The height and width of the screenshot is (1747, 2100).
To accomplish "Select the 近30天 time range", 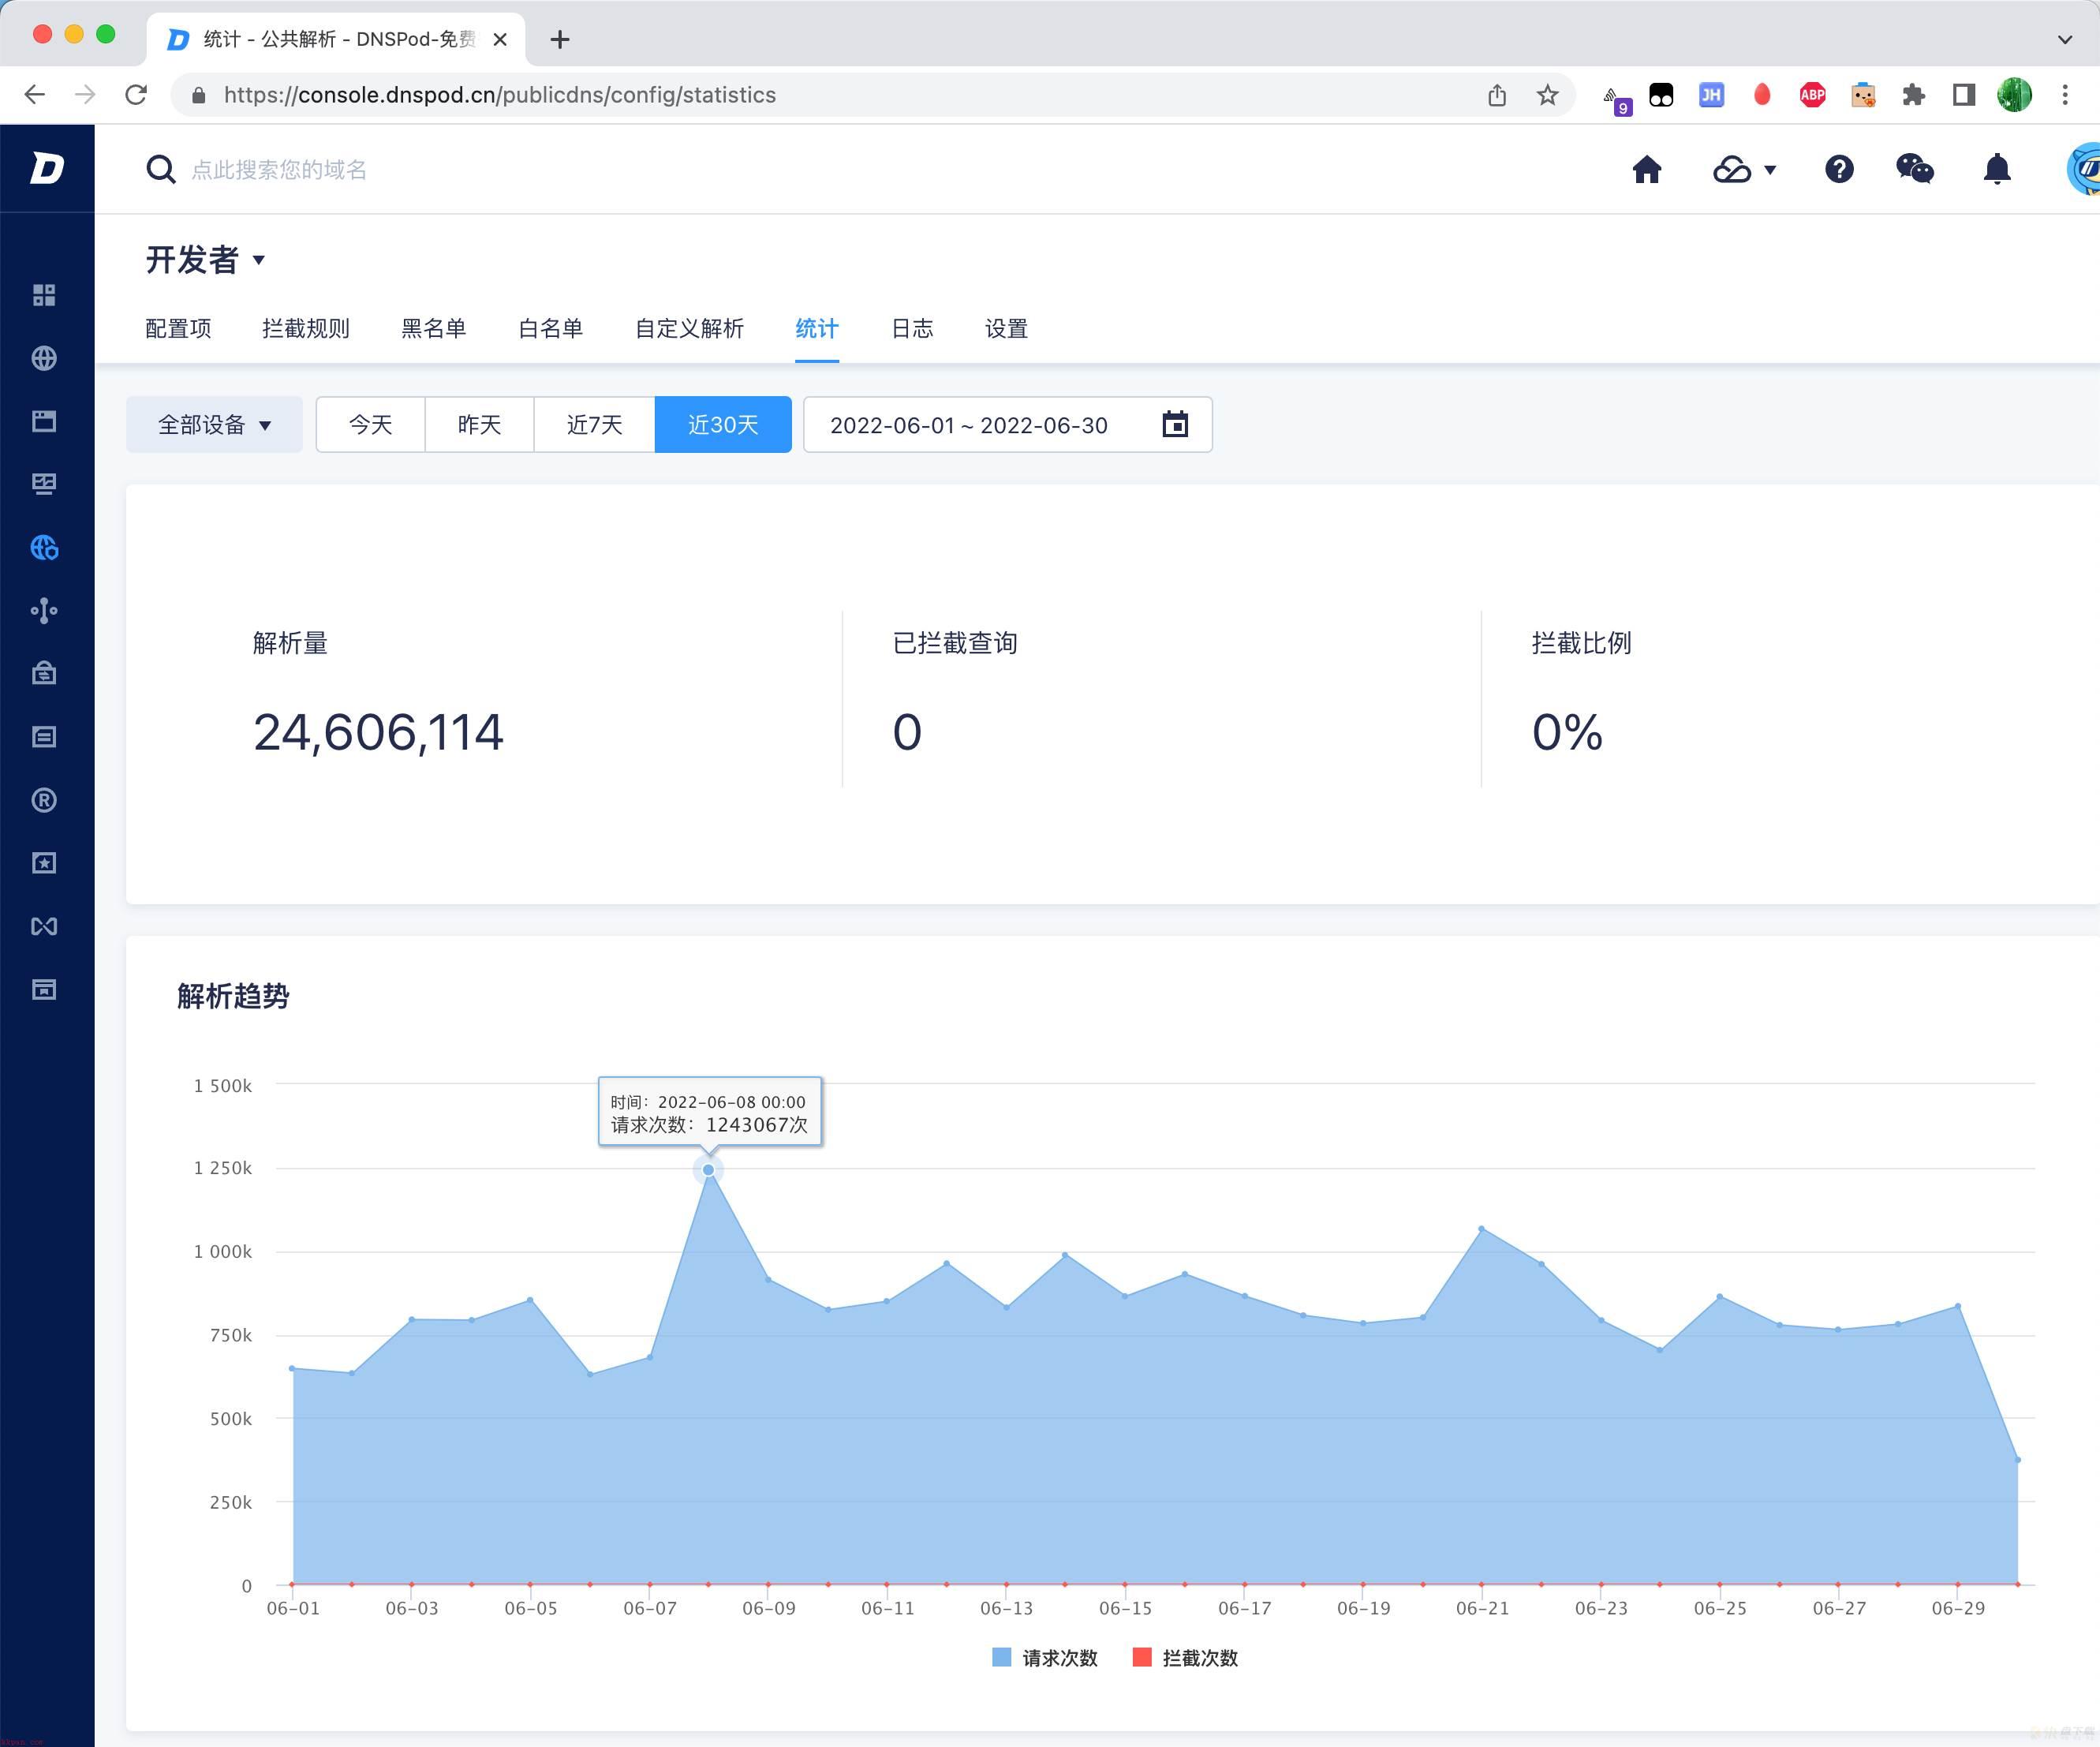I will coord(723,424).
